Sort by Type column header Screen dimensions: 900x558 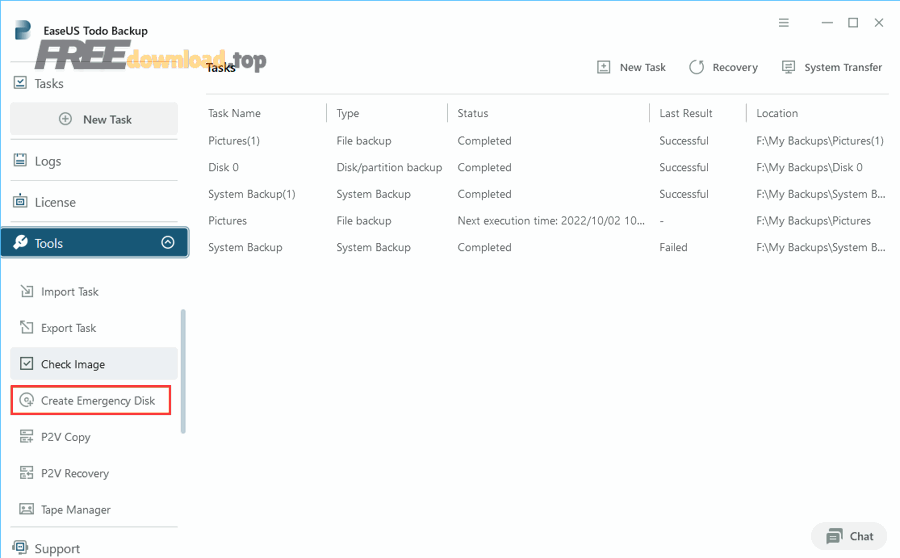(348, 113)
